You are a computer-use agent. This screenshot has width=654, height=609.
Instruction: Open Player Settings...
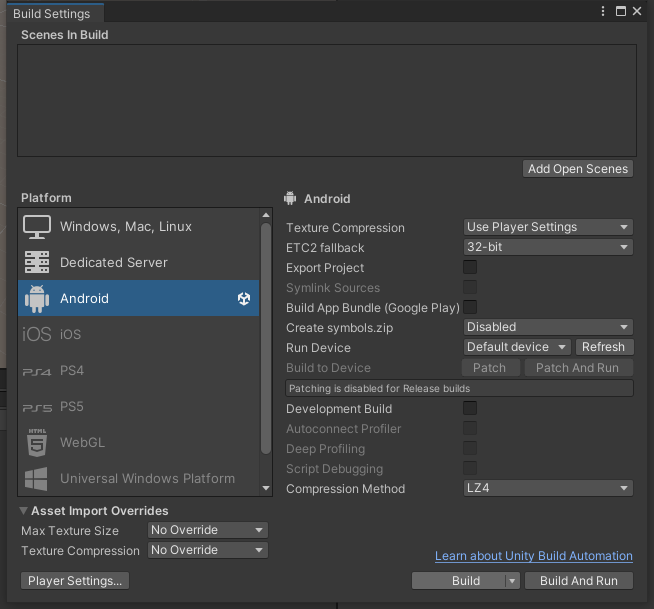tap(75, 581)
